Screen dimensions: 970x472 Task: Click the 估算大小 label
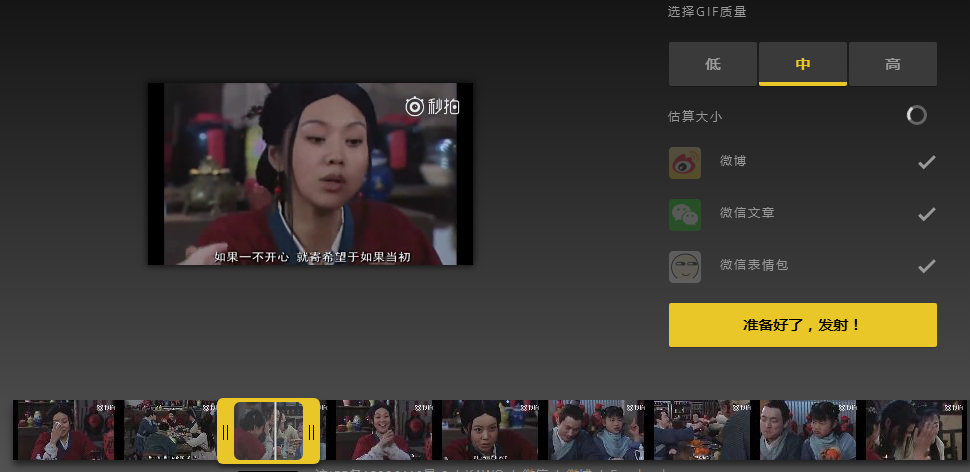(x=695, y=116)
